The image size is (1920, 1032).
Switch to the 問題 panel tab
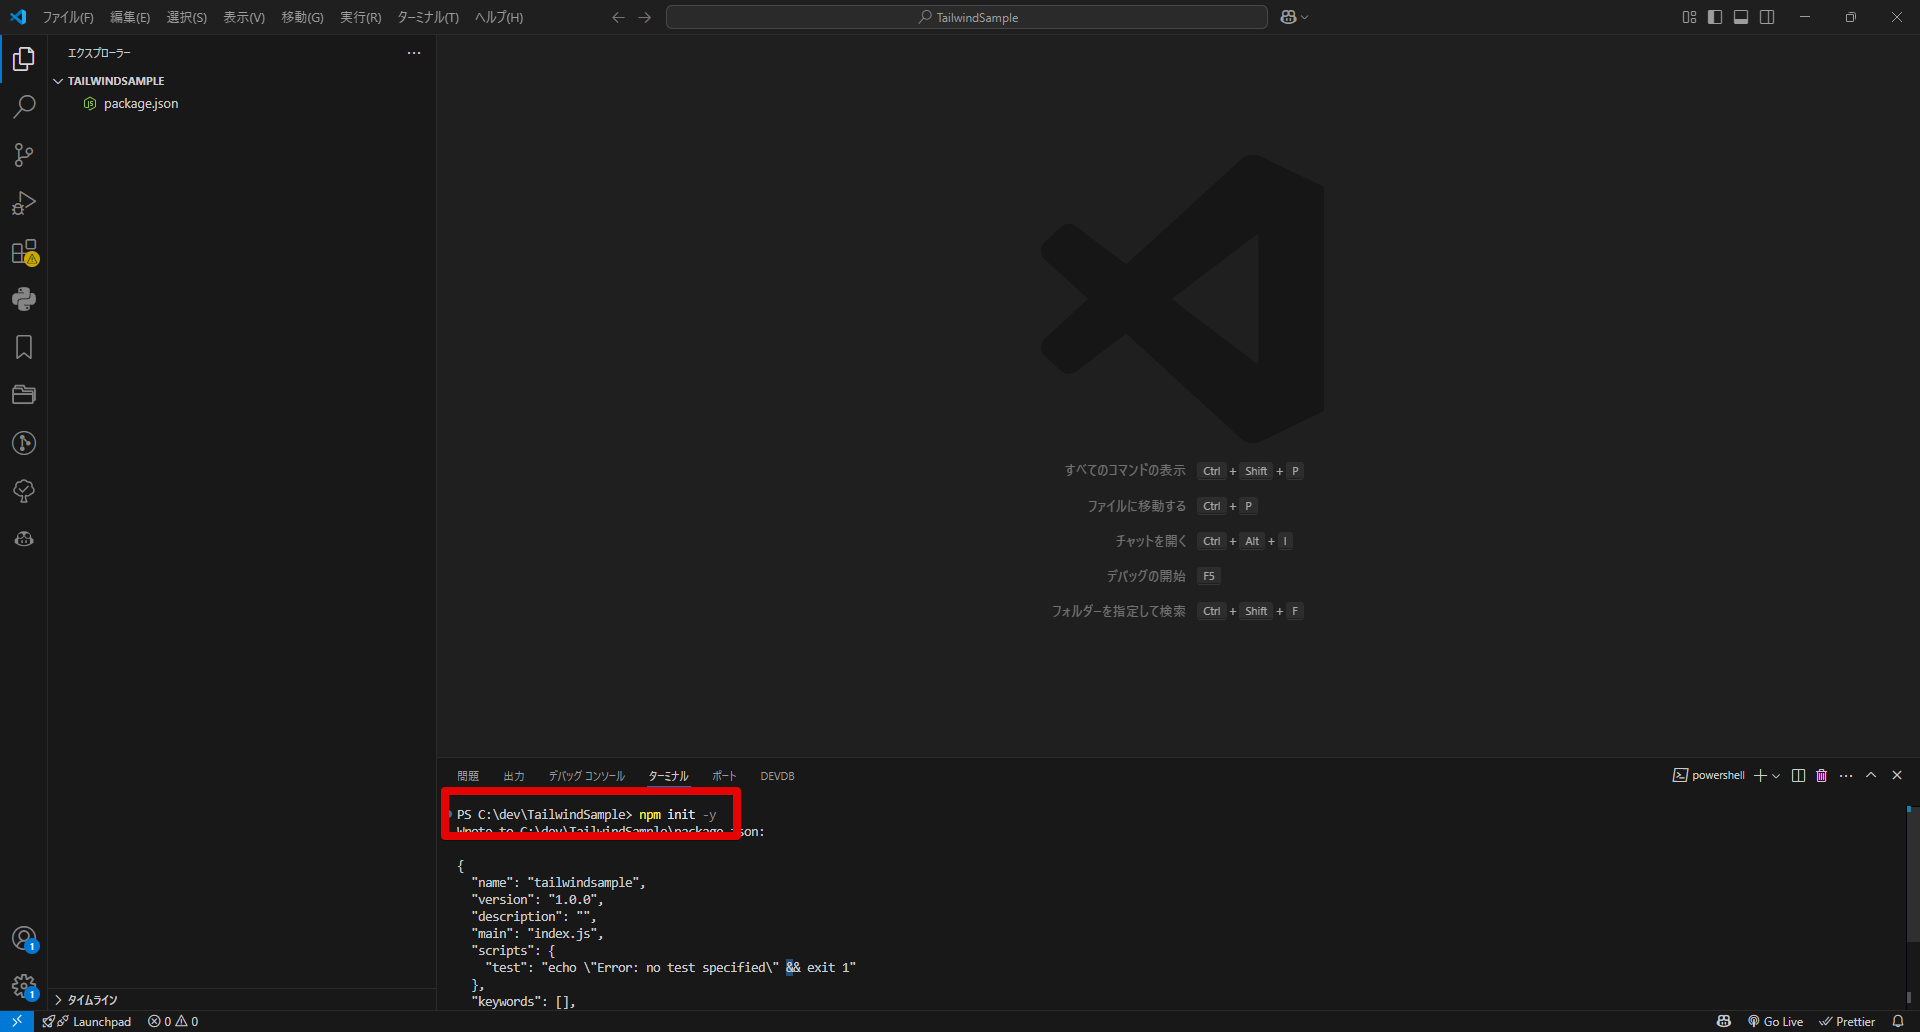point(468,776)
